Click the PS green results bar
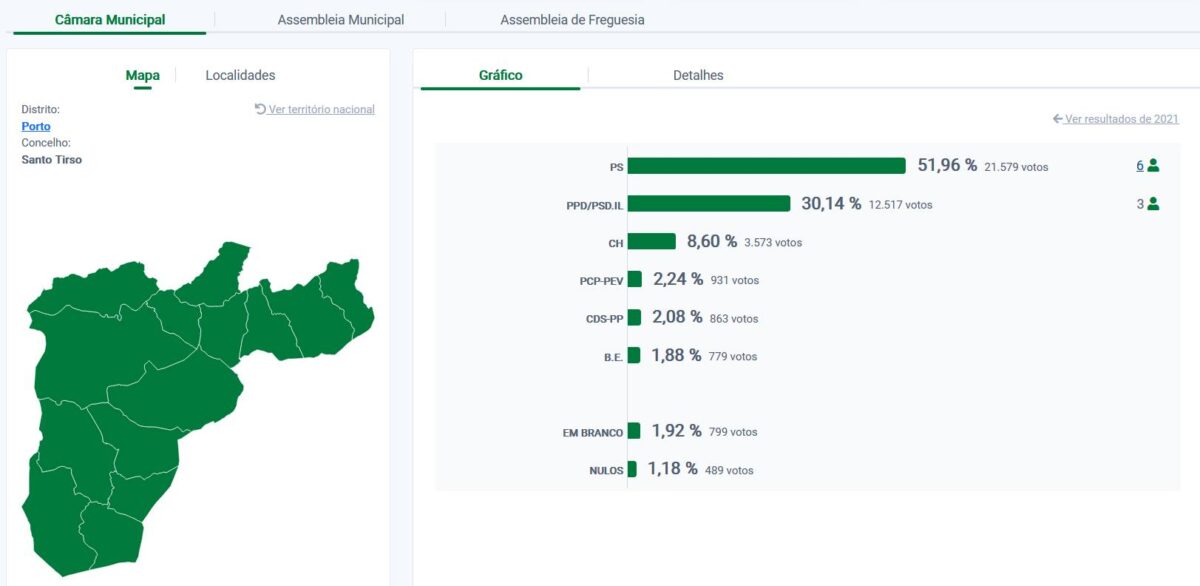1200x586 pixels. (766, 166)
